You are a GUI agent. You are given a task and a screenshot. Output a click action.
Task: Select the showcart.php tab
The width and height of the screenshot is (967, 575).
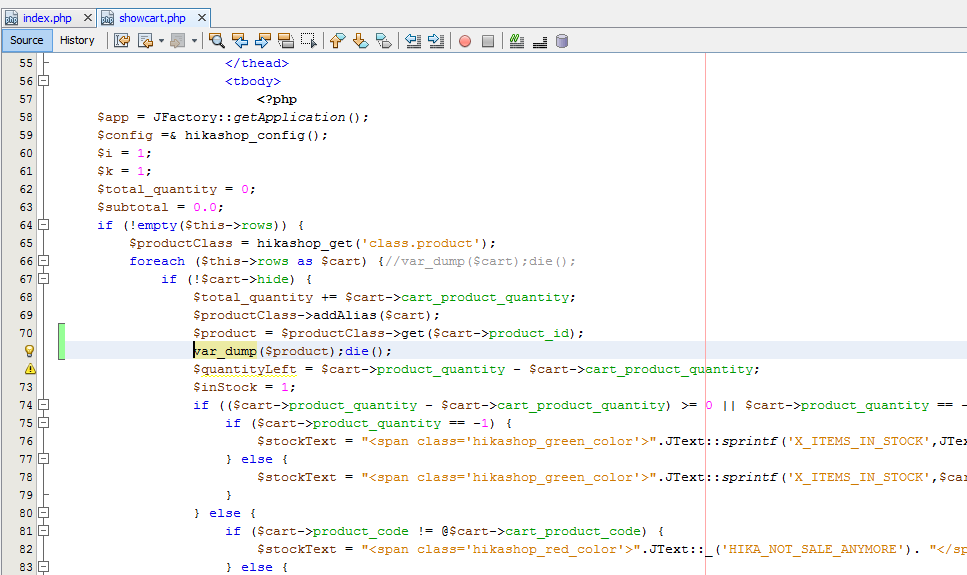pyautogui.click(x=152, y=18)
